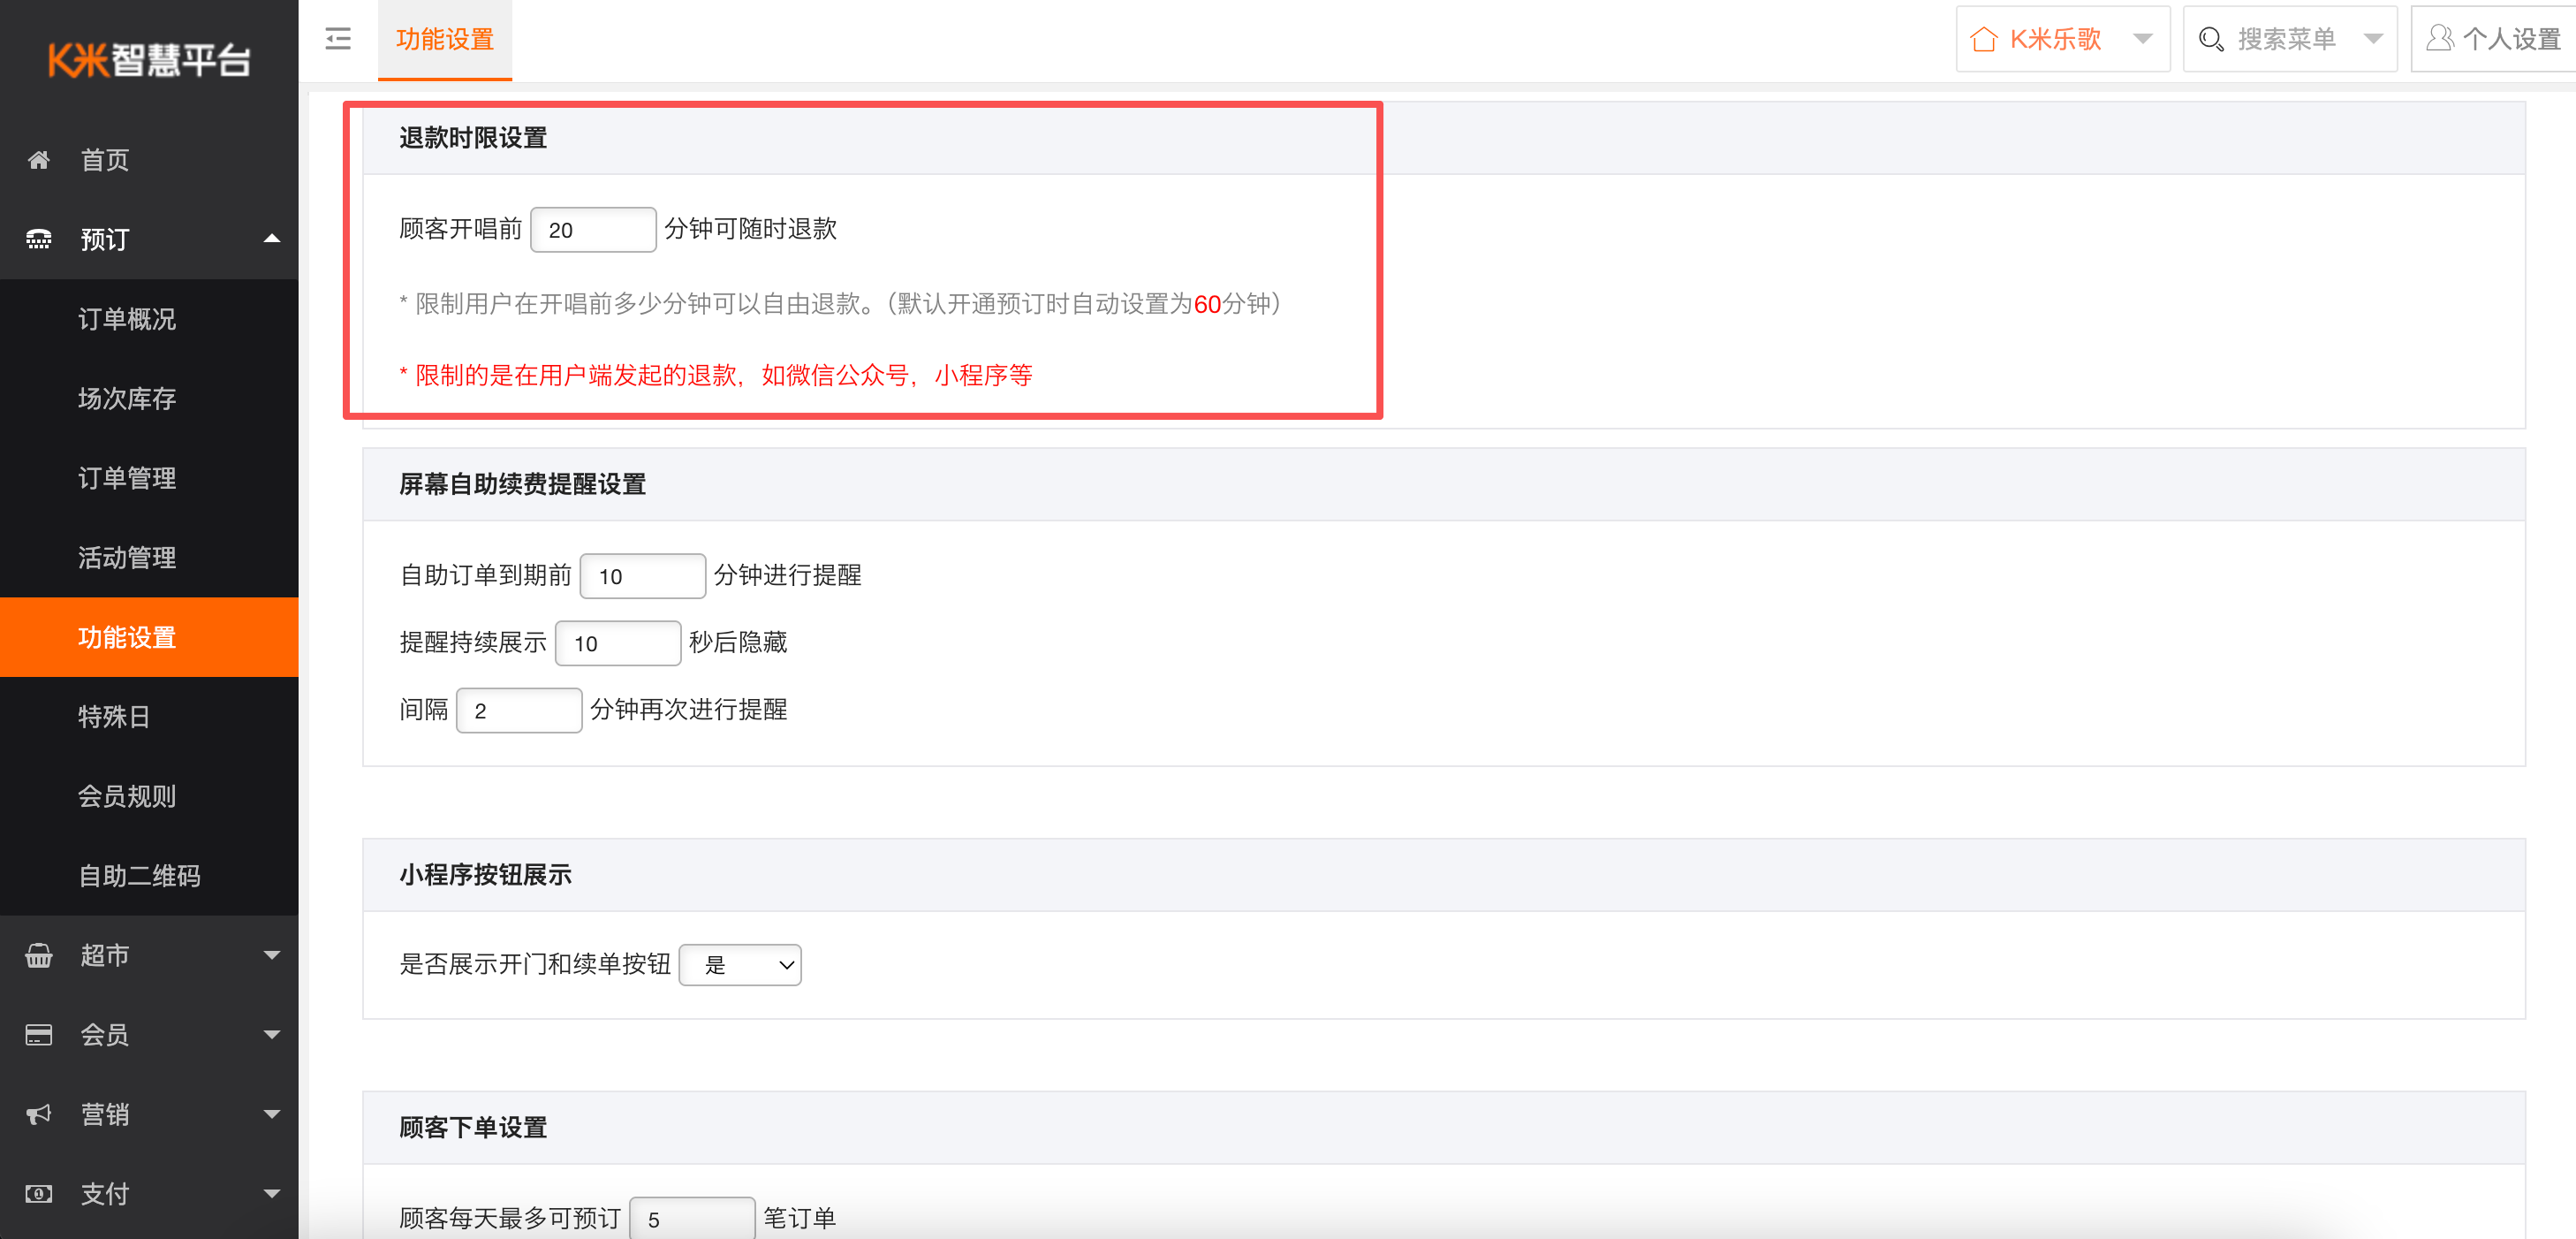Open the 是否展示开门和续单按钮 dropdown
2576x1239 pixels.
(740, 965)
